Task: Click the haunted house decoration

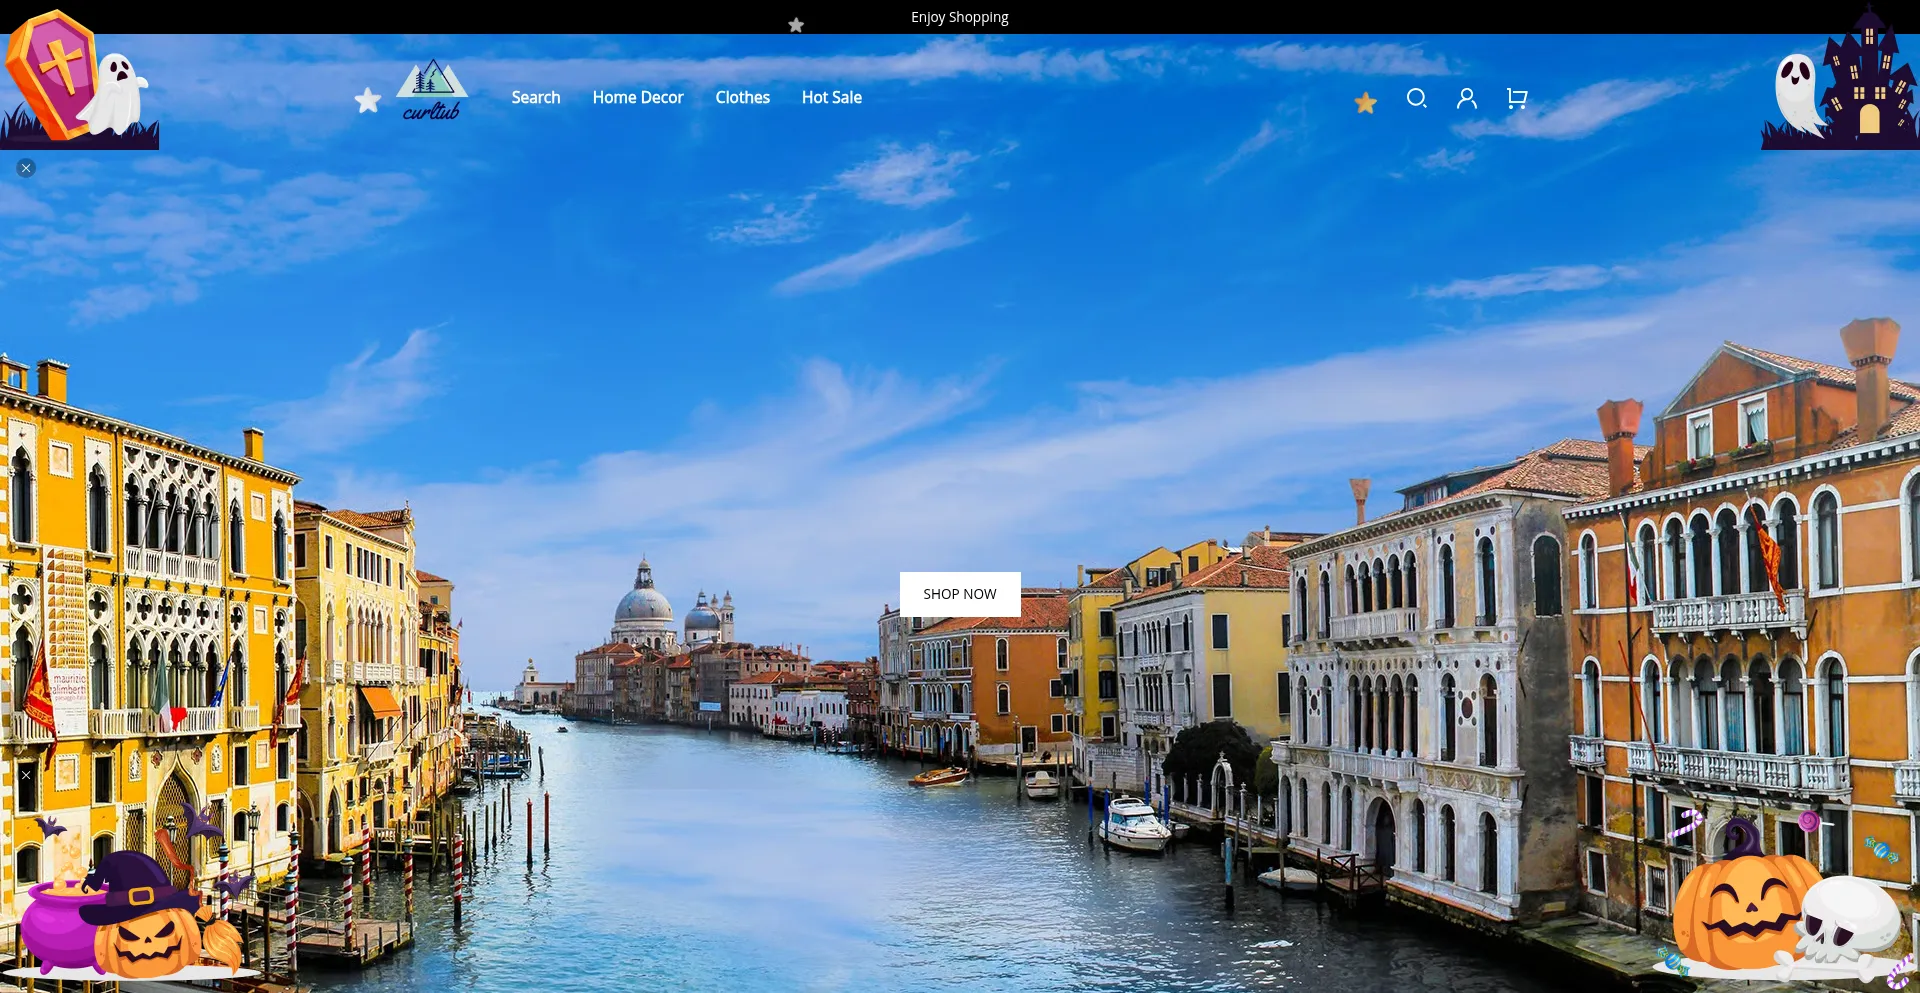Action: tap(1842, 82)
